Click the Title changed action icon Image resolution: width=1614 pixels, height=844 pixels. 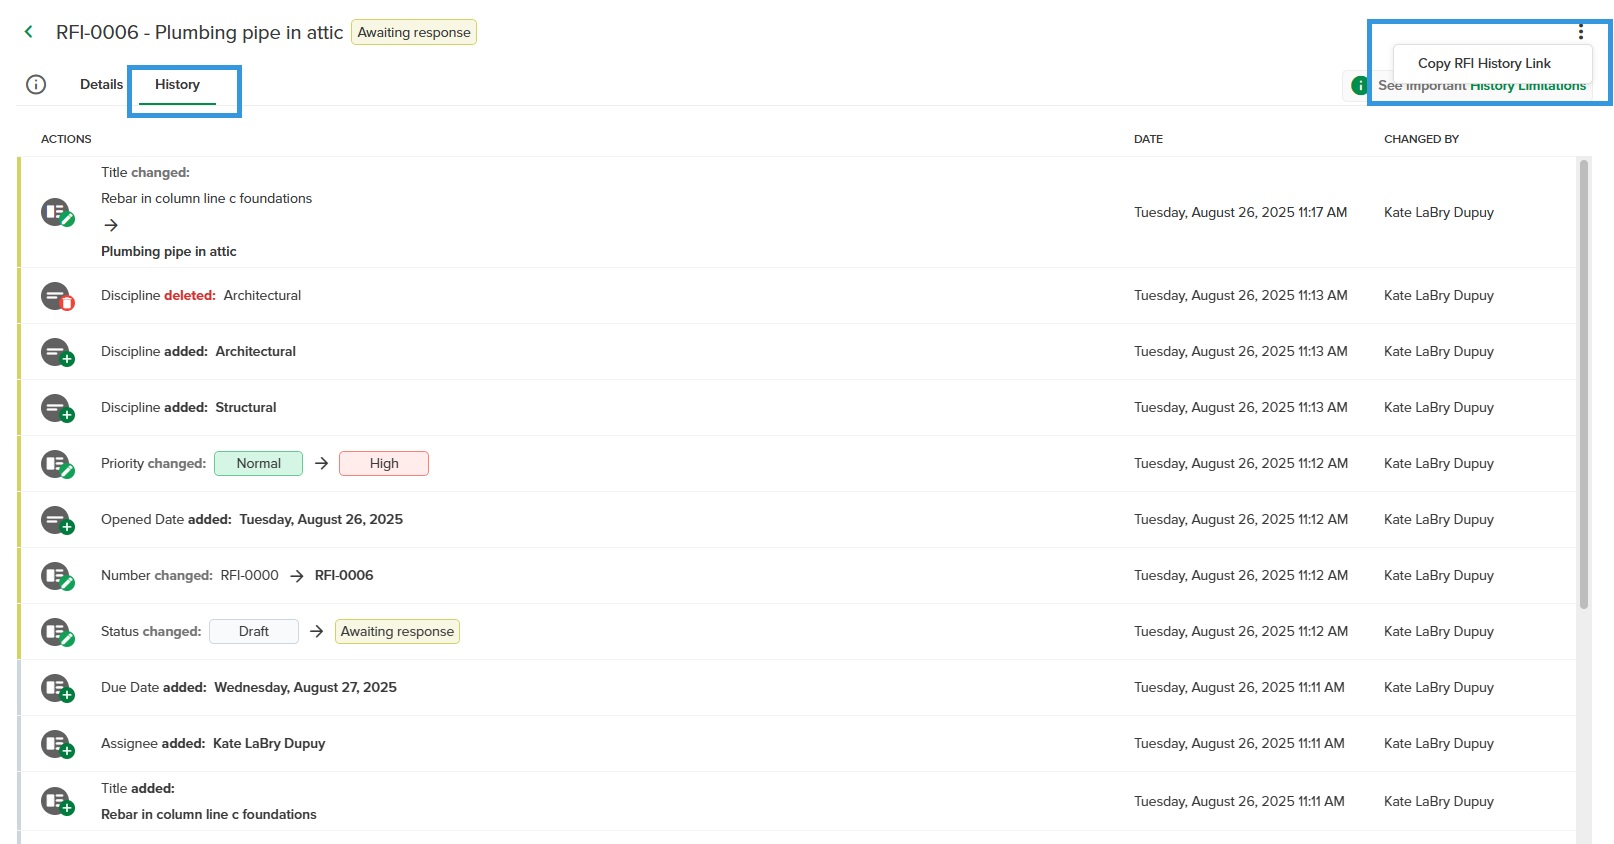click(57, 212)
